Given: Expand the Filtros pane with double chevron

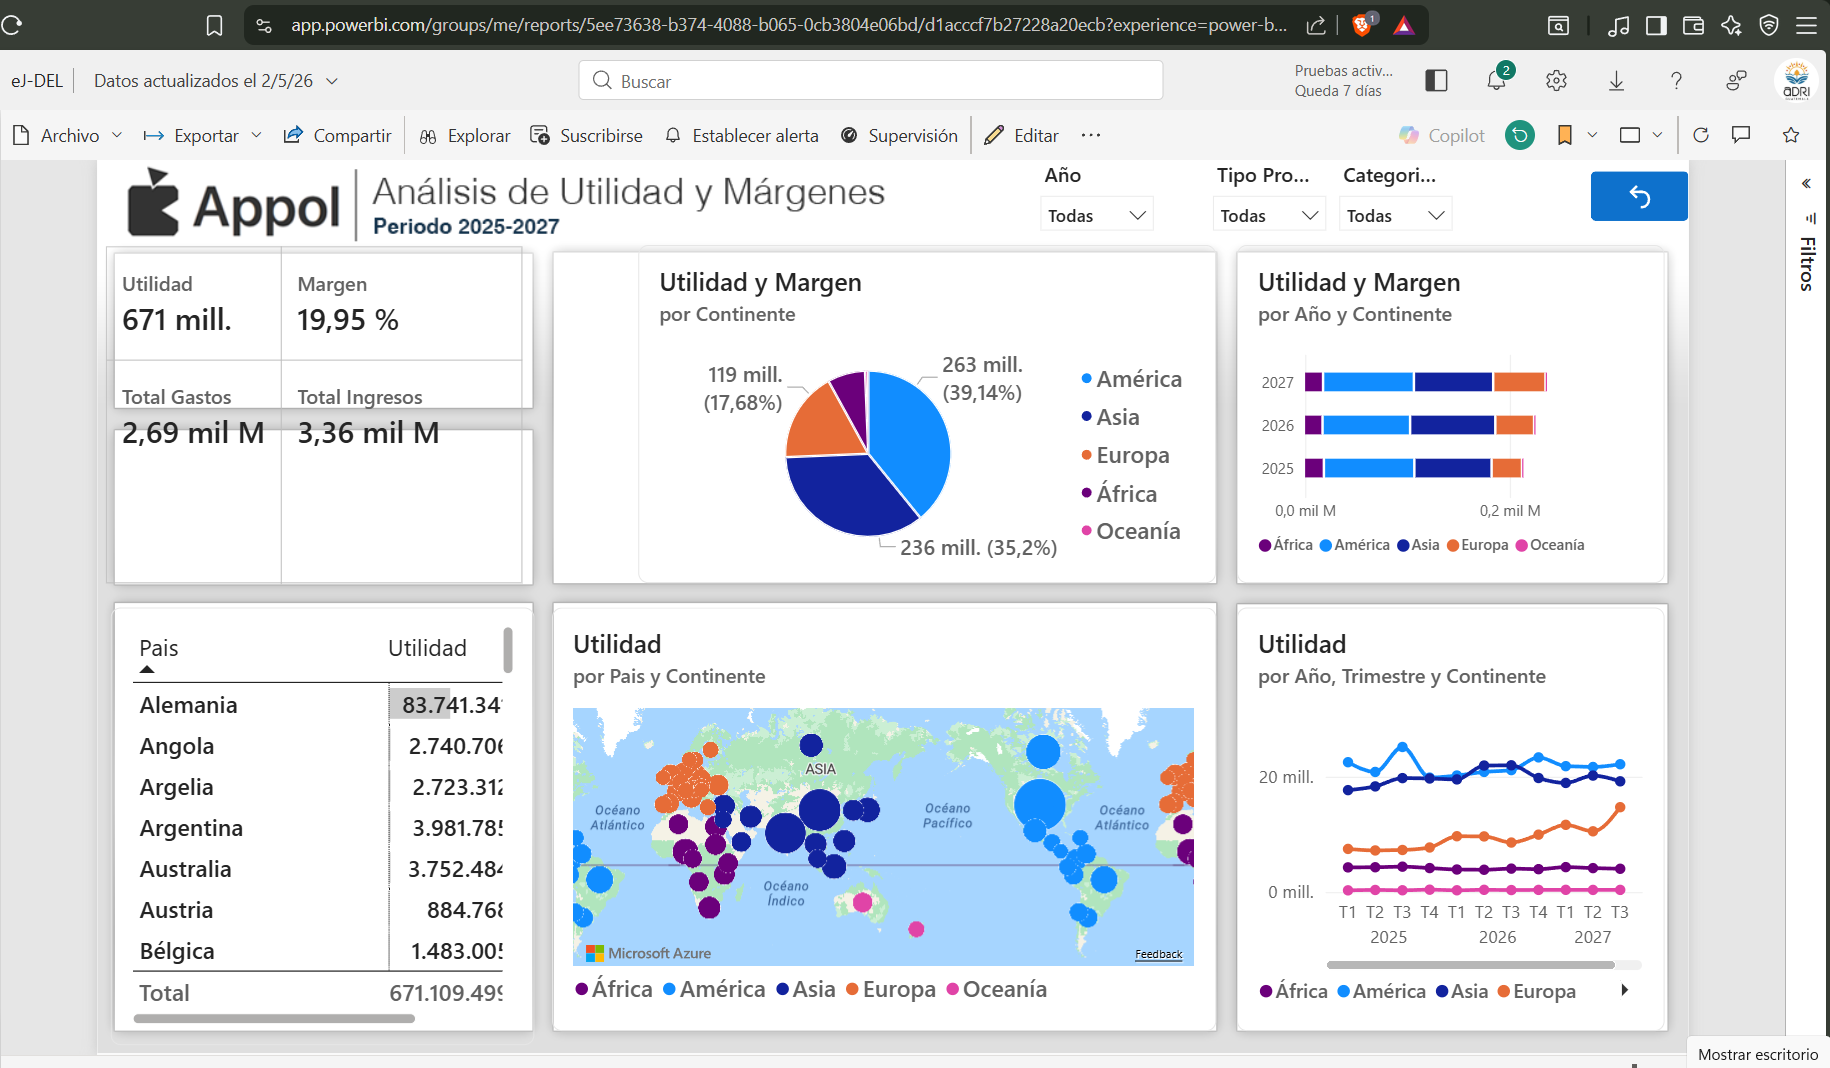Looking at the screenshot, I should coord(1806,183).
